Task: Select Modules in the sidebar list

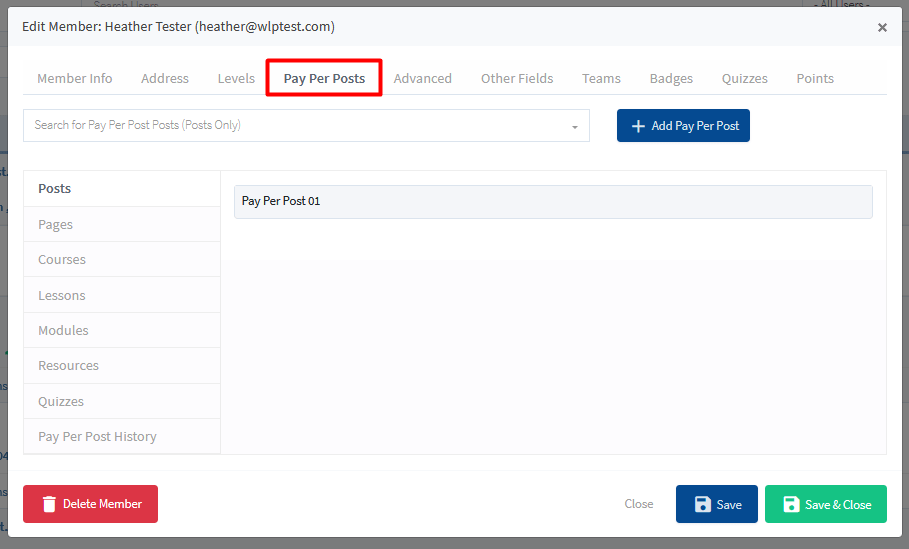Action: click(122, 330)
